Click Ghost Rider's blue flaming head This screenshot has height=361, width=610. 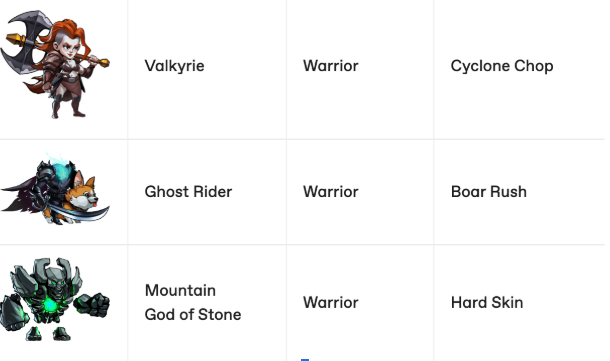click(x=61, y=171)
